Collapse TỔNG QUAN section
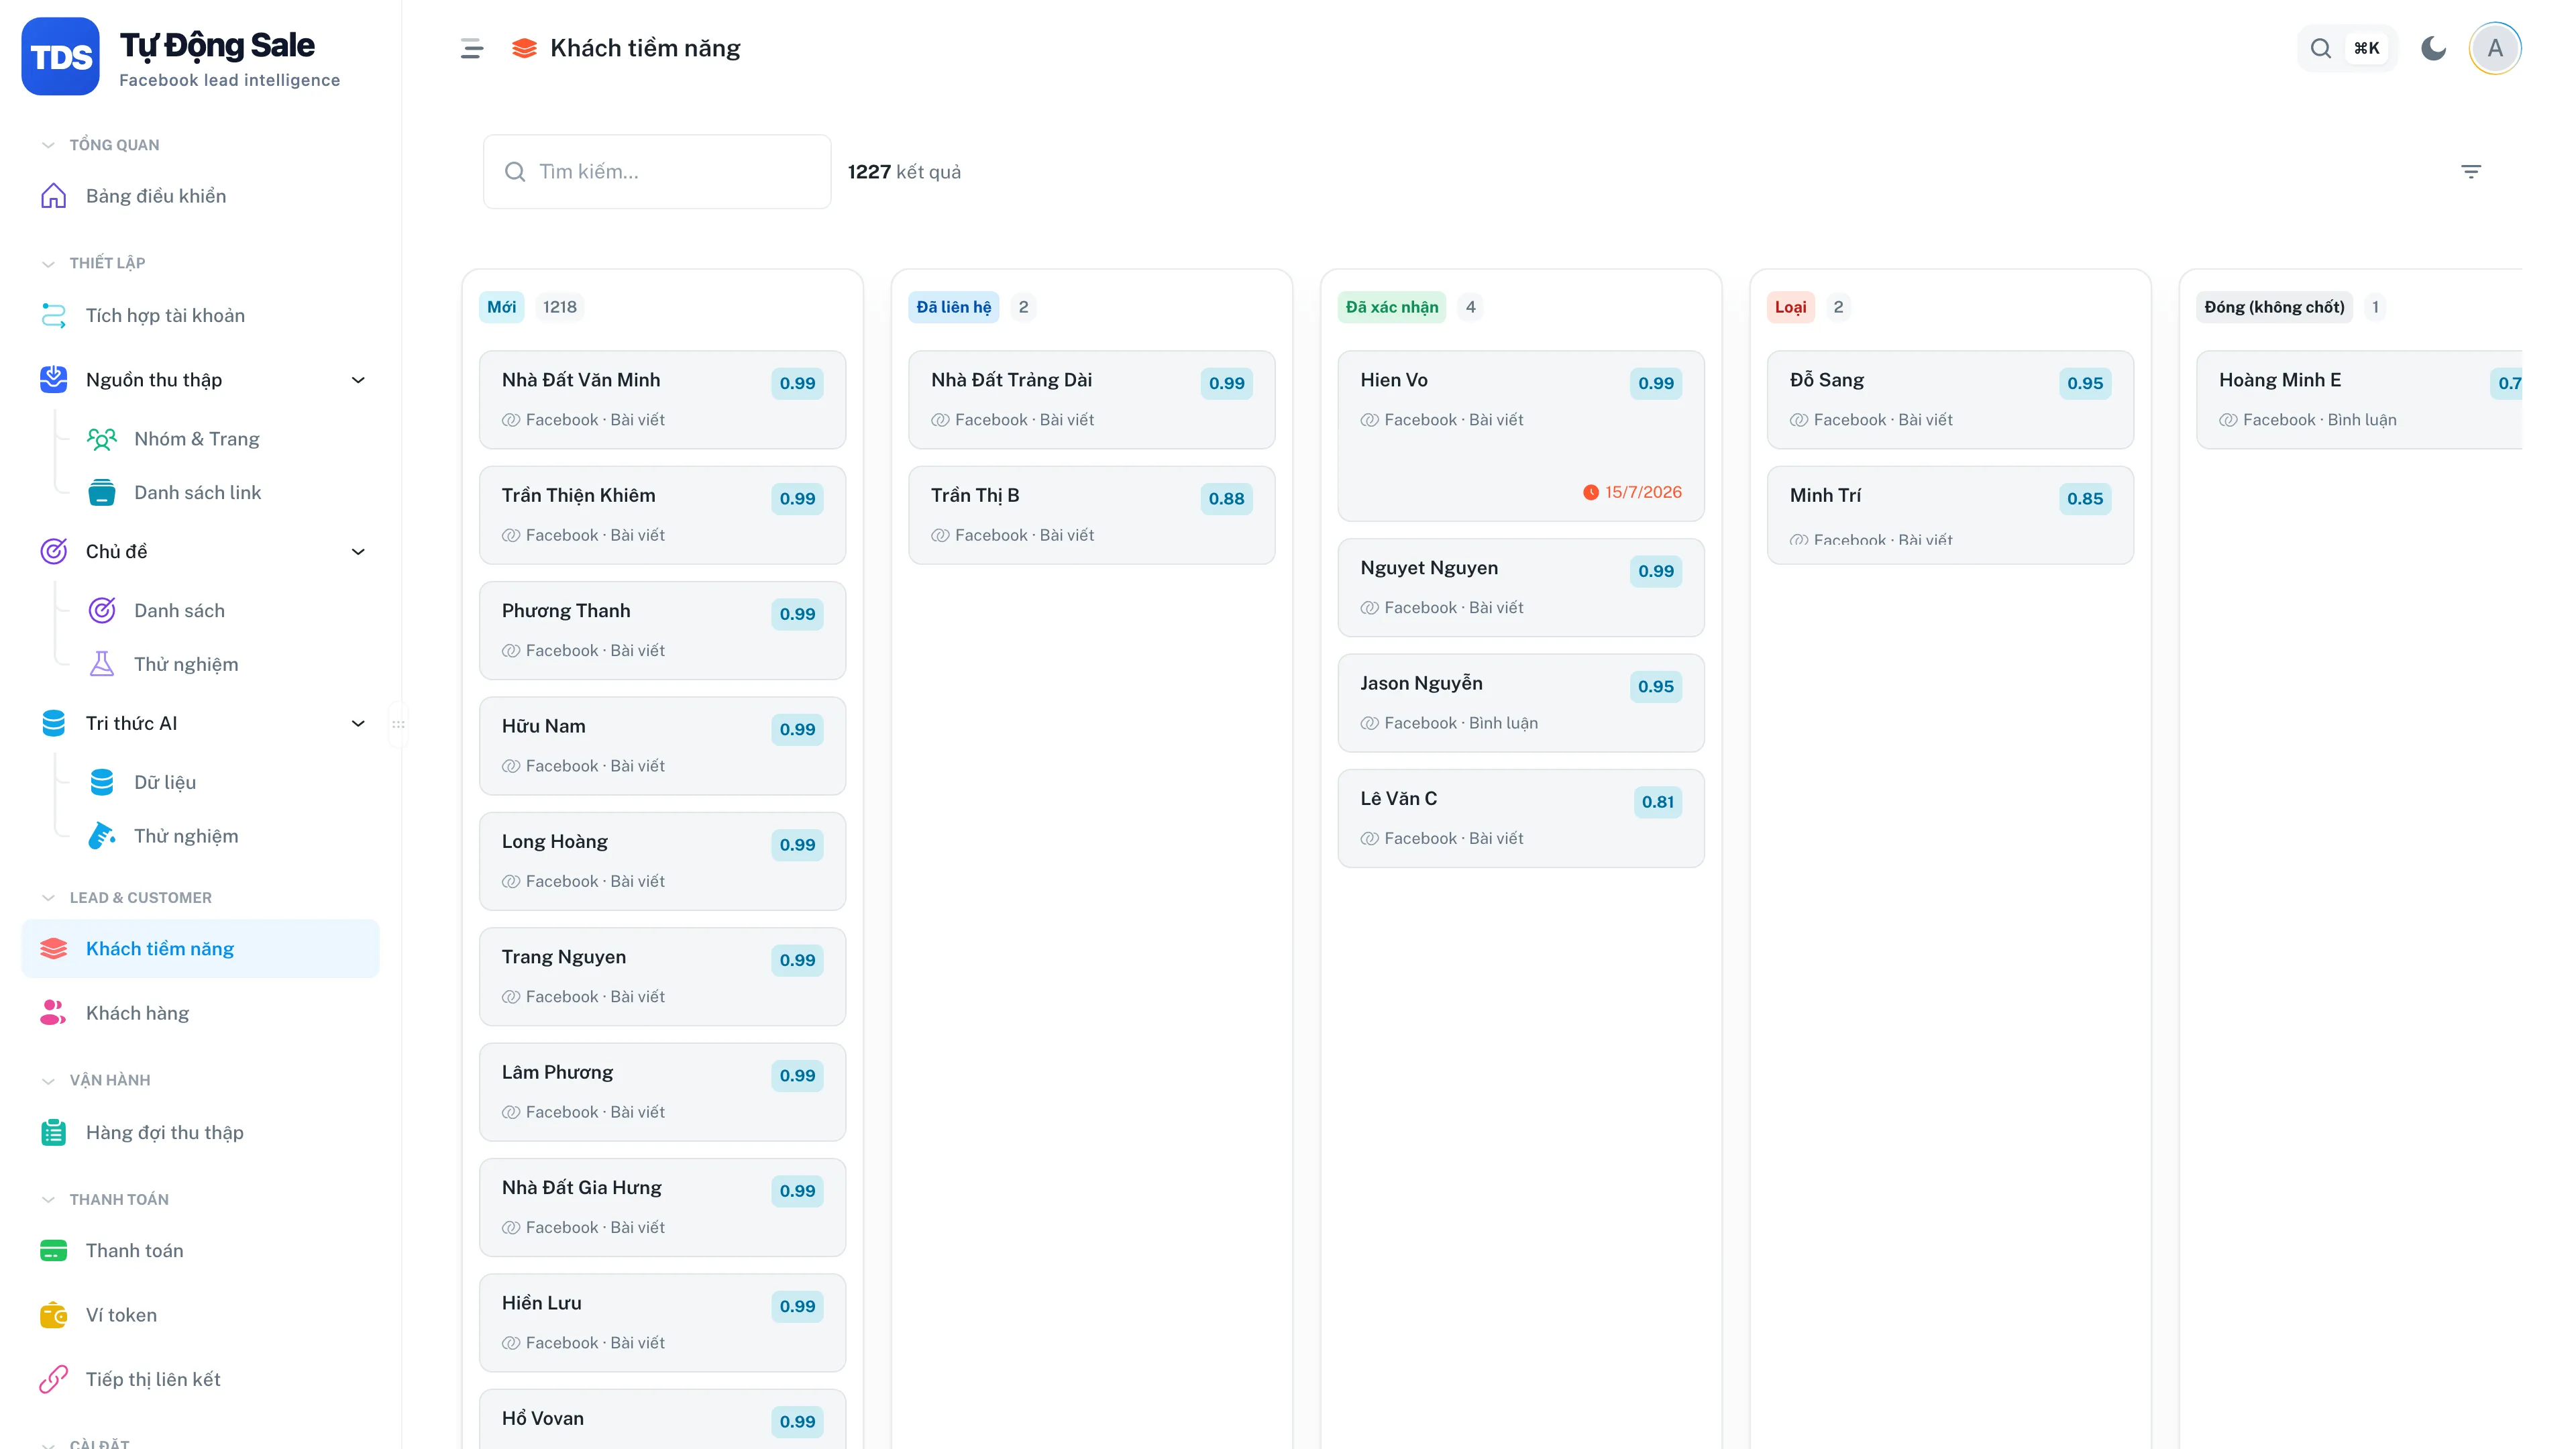This screenshot has height=1449, width=2576. [100, 145]
